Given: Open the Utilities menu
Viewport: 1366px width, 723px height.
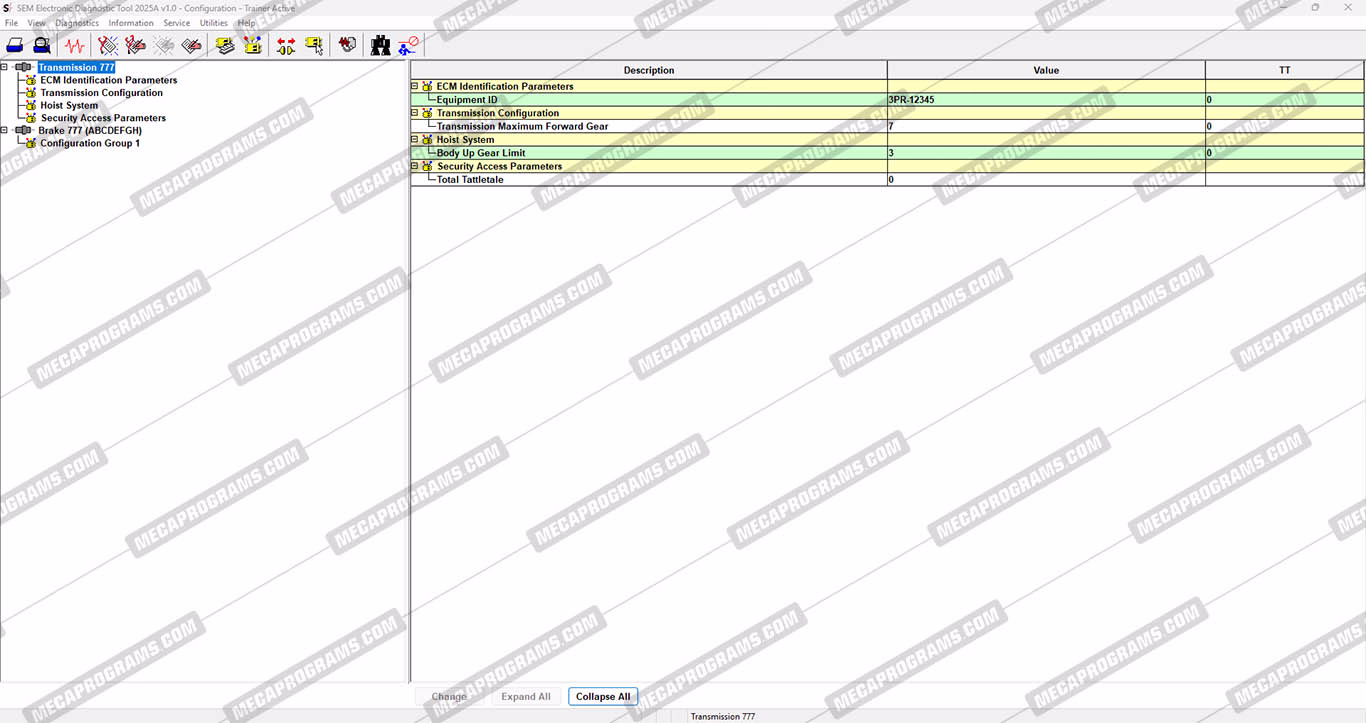Looking at the screenshot, I should pyautogui.click(x=214, y=23).
